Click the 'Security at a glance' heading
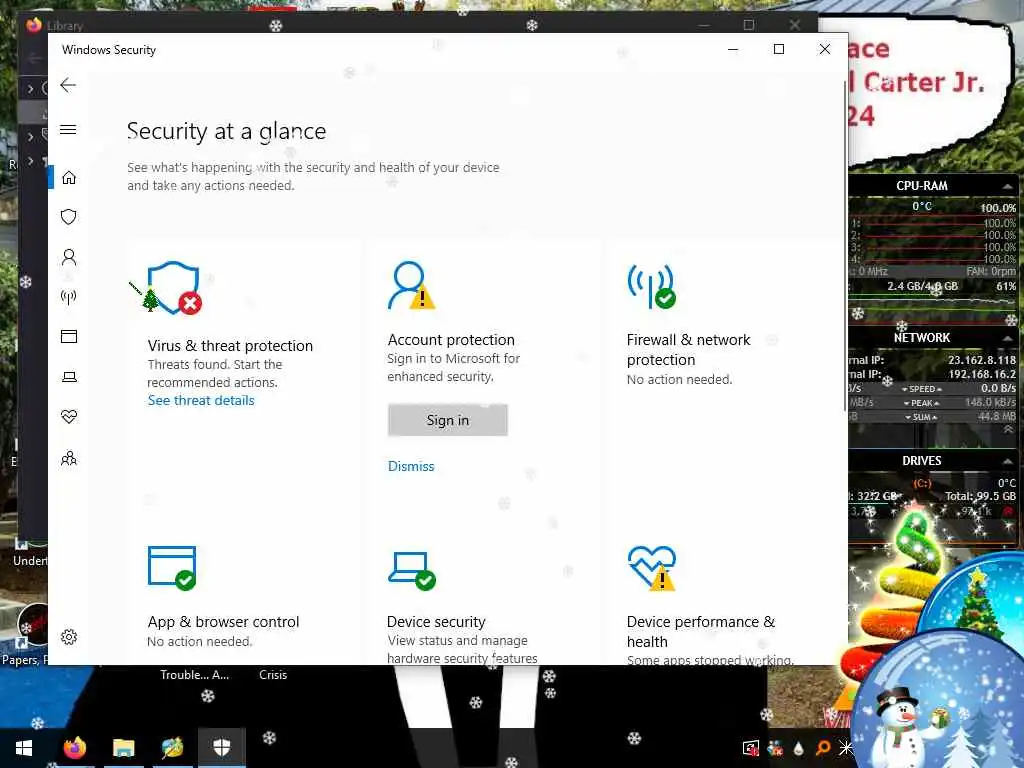This screenshot has height=768, width=1024. coord(227,131)
